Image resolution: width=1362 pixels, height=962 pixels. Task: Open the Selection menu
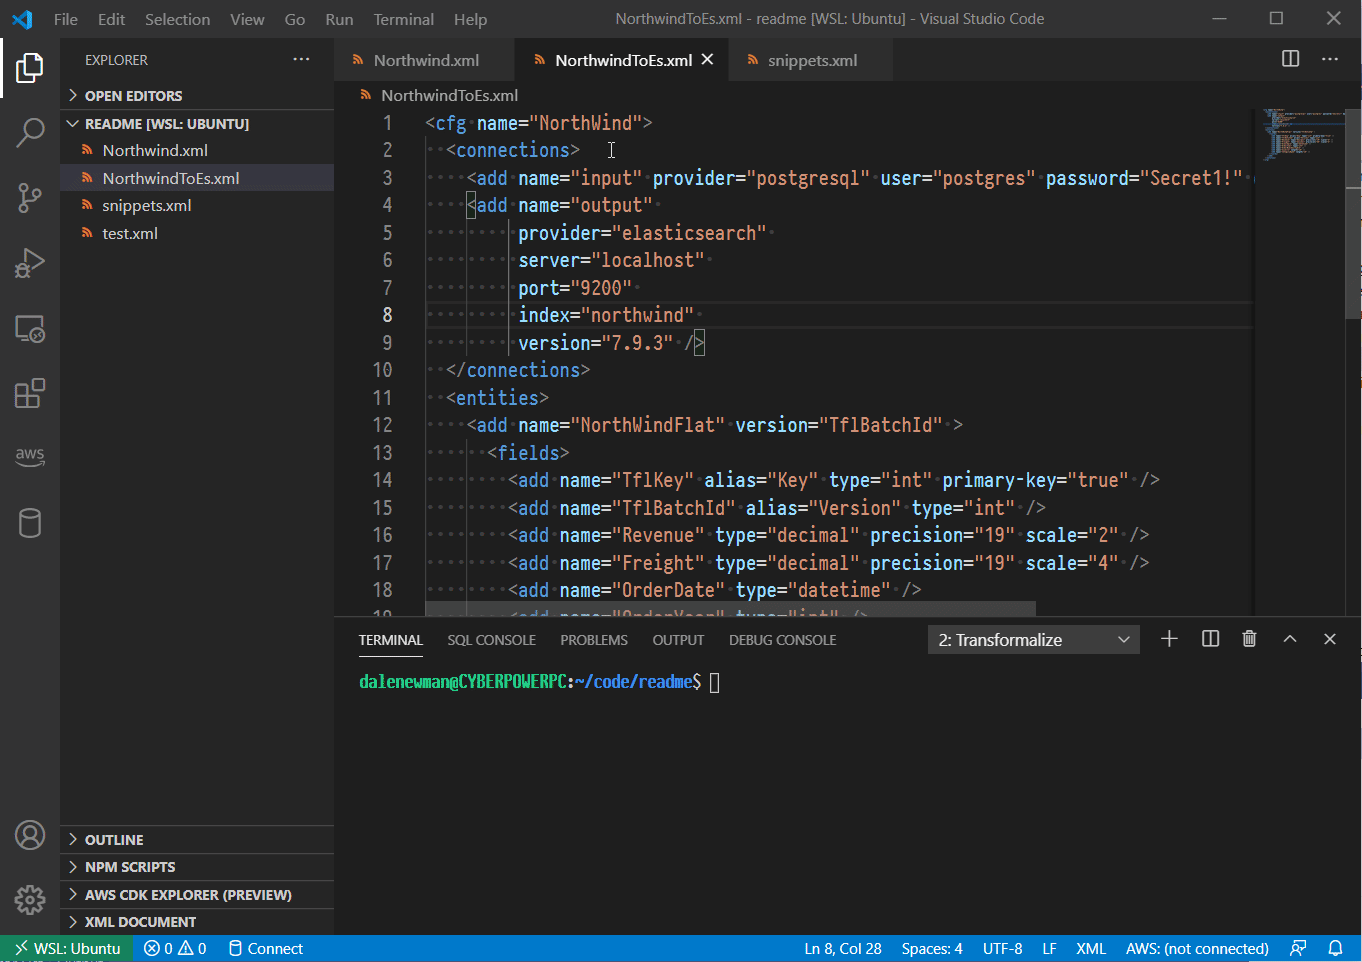click(x=177, y=19)
